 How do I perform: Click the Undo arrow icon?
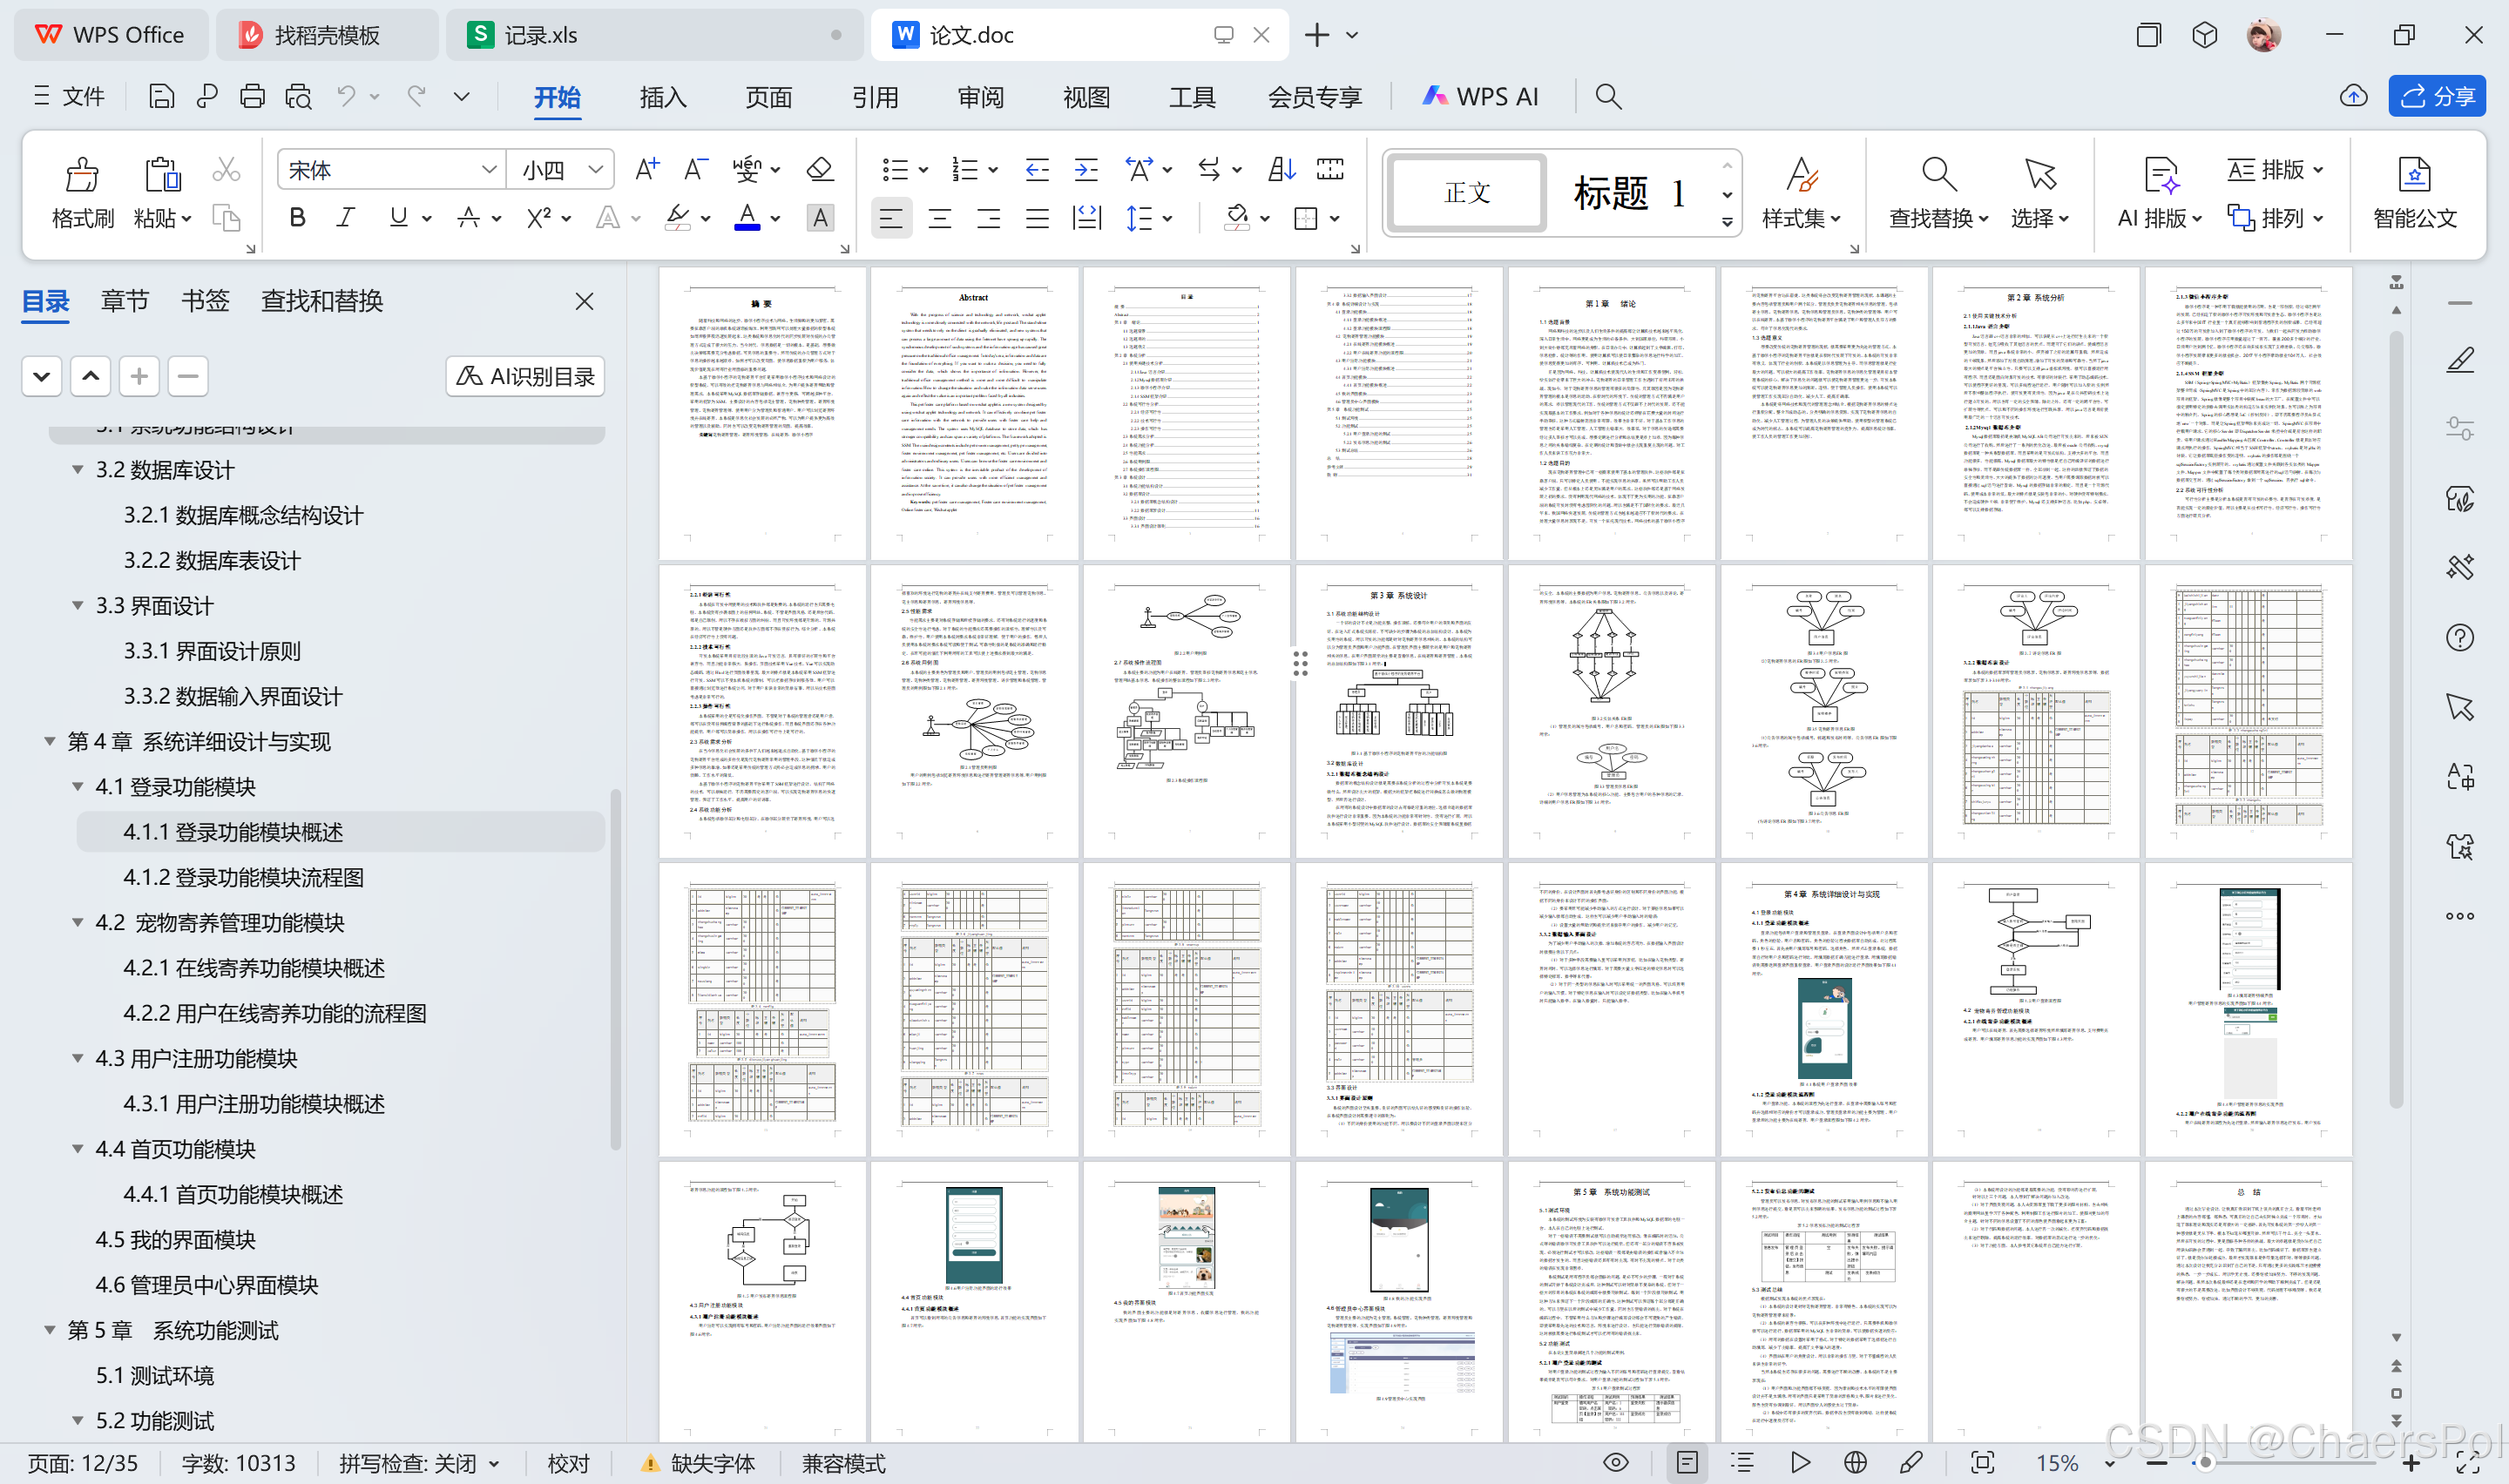click(x=346, y=96)
